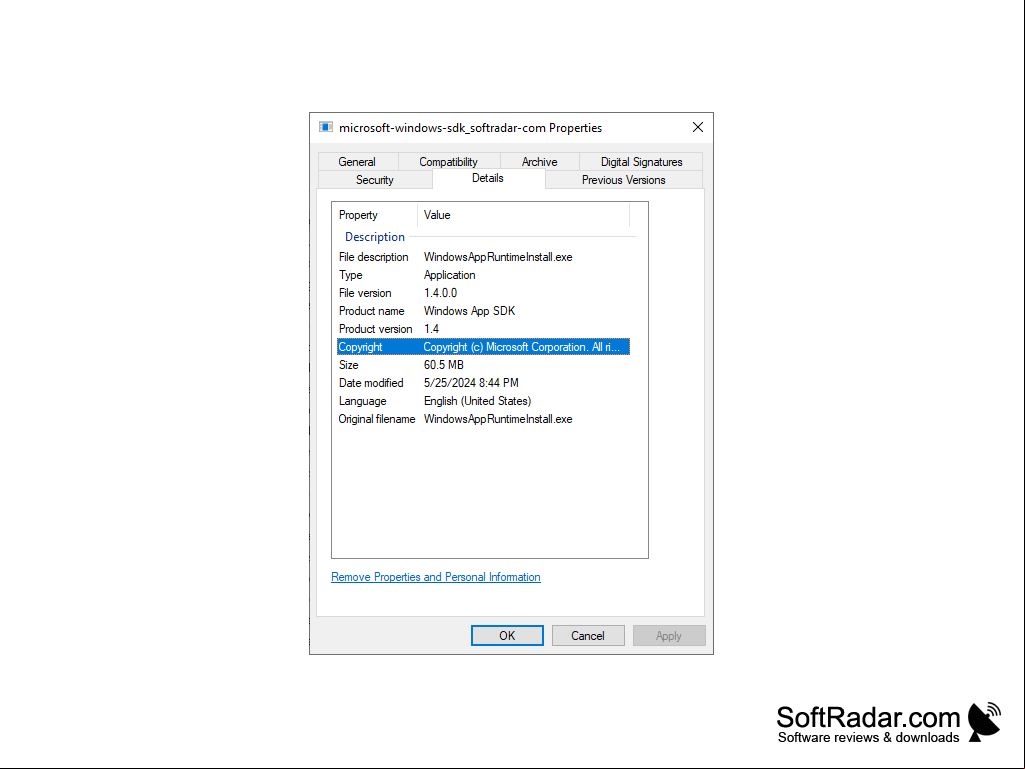Select the File description row
The image size is (1025, 769).
pos(483,257)
